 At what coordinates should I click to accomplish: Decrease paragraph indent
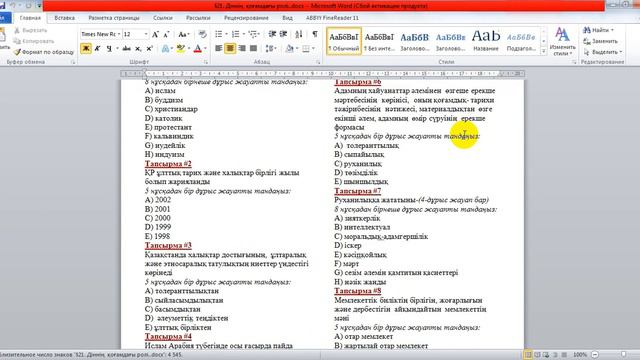[272, 34]
